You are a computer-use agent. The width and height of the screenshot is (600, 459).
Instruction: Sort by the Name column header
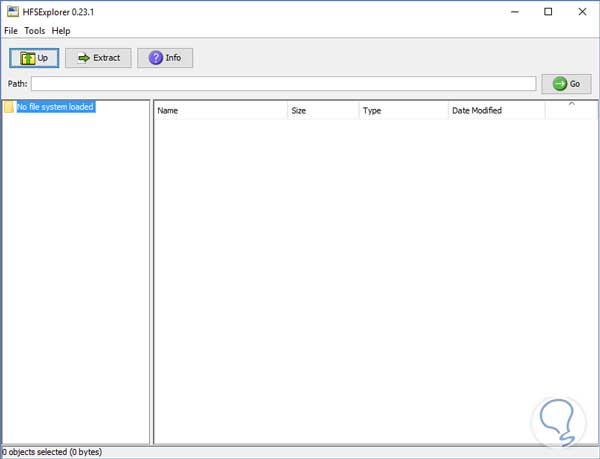(220, 111)
